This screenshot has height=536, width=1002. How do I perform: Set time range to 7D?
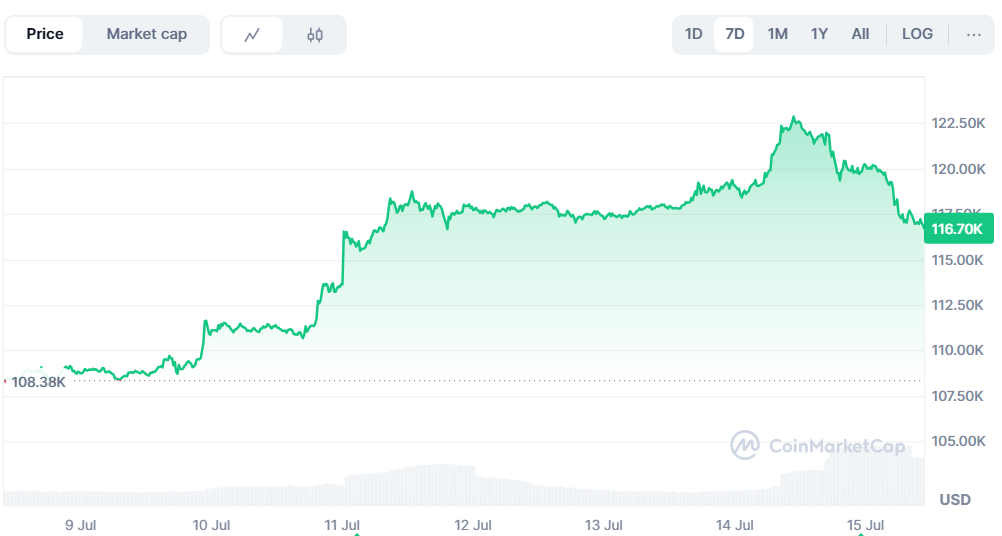pyautogui.click(x=735, y=34)
